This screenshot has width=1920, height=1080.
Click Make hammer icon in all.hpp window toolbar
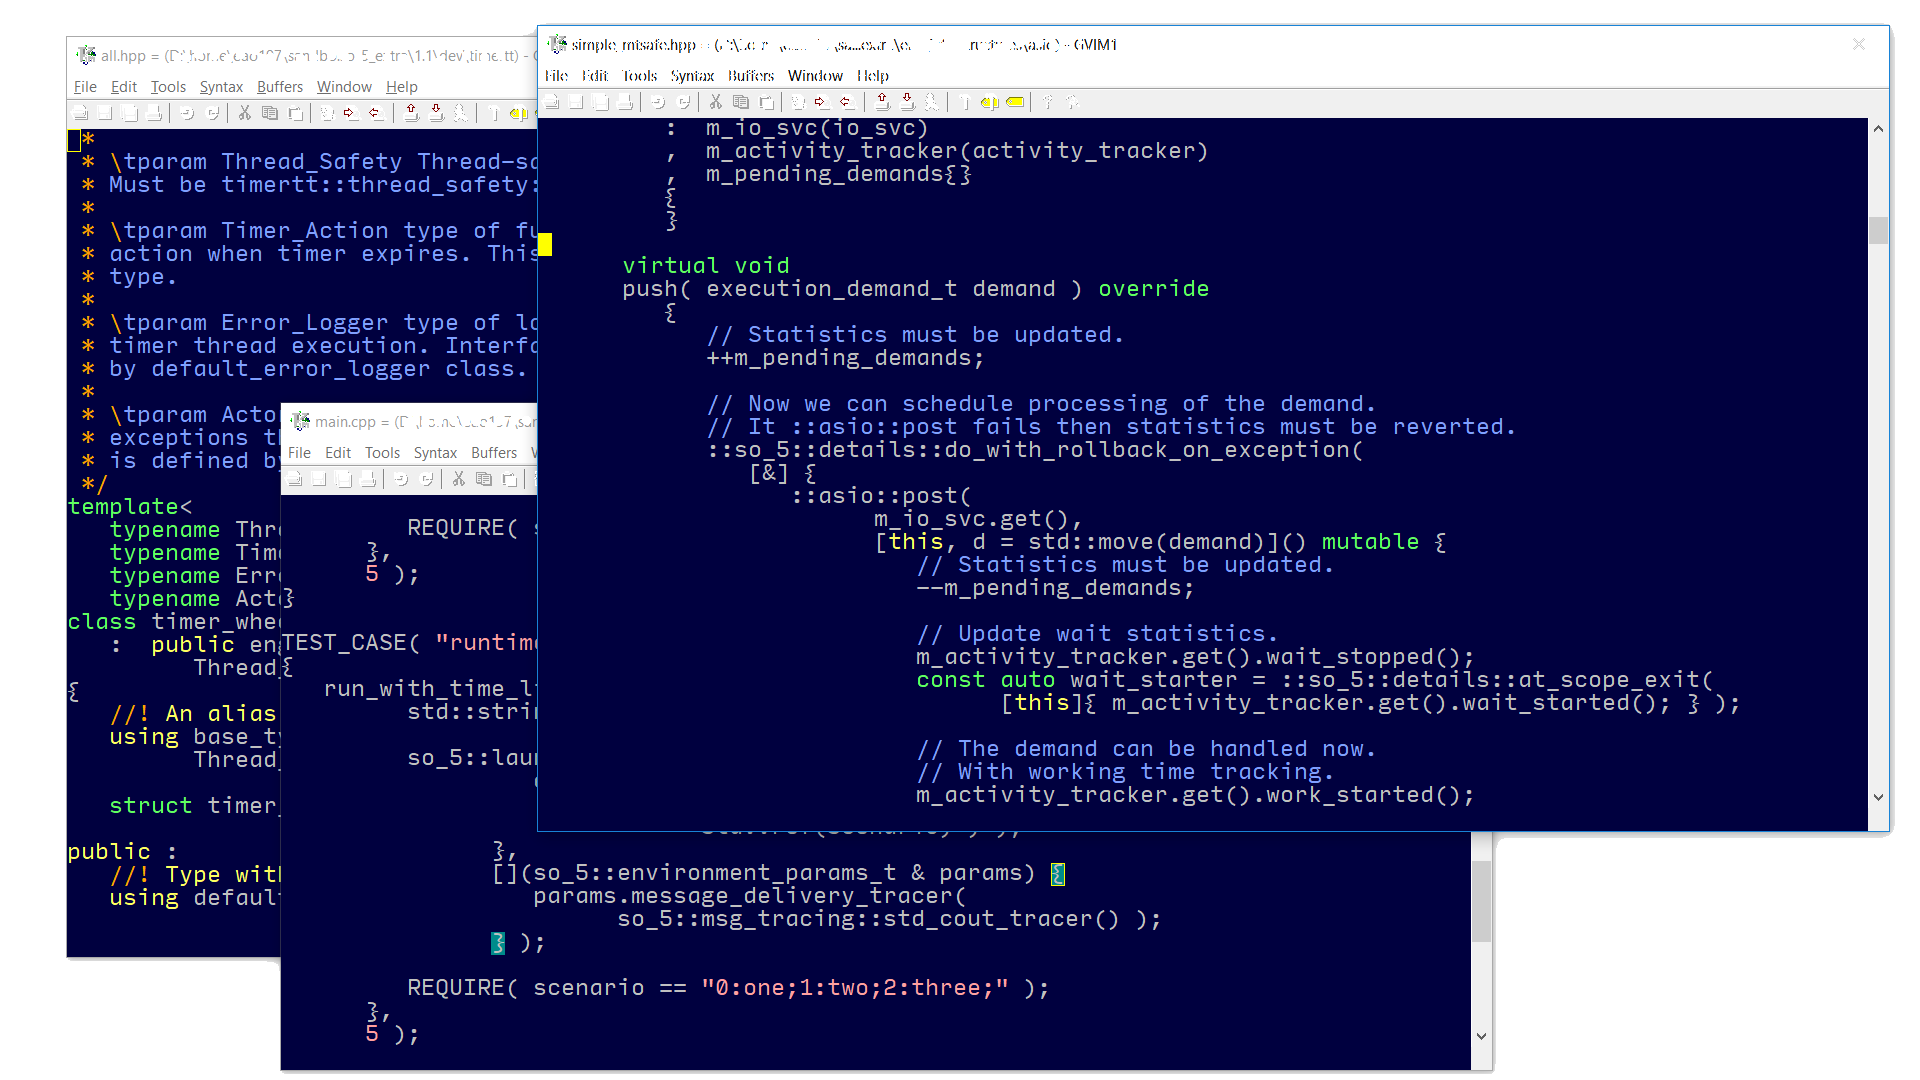(493, 113)
